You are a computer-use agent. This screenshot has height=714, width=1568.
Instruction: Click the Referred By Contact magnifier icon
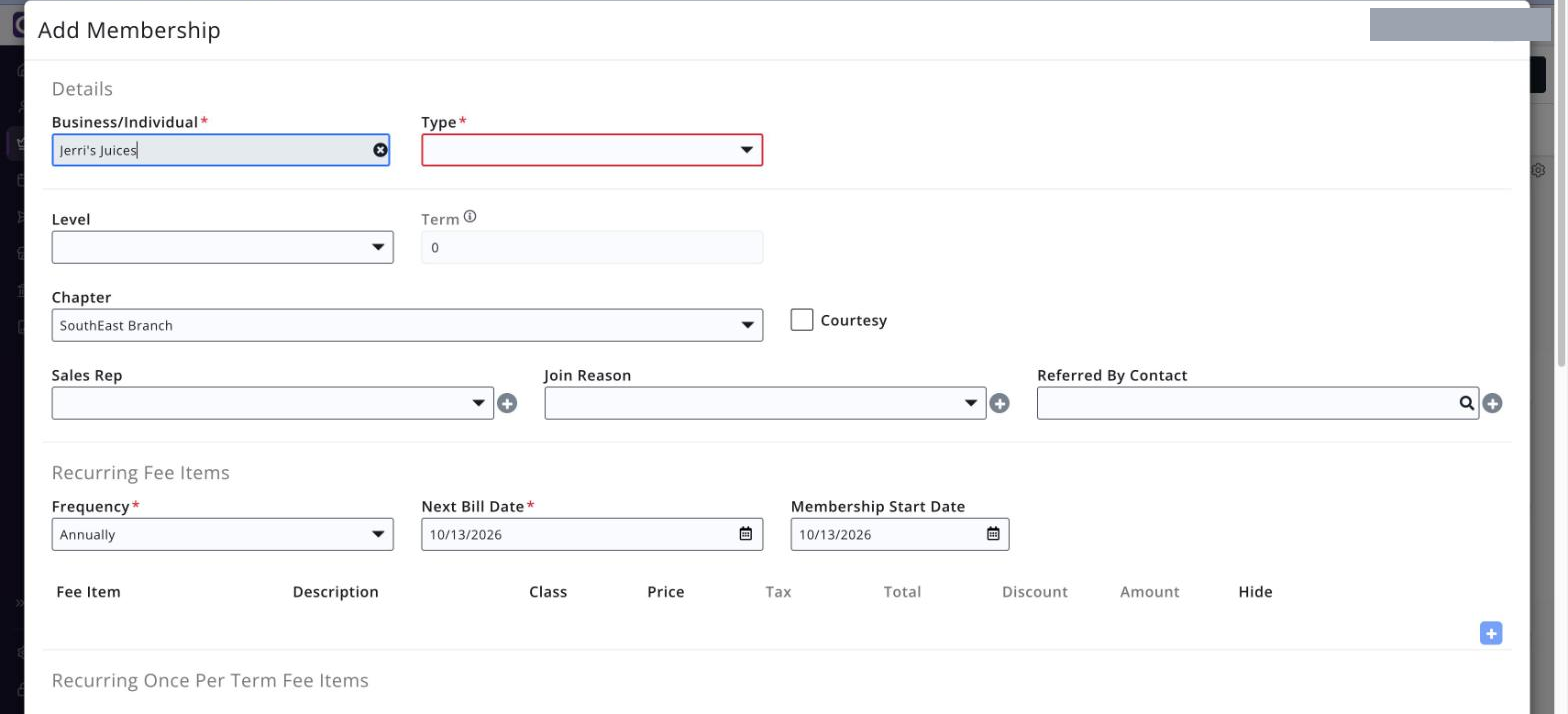1466,403
